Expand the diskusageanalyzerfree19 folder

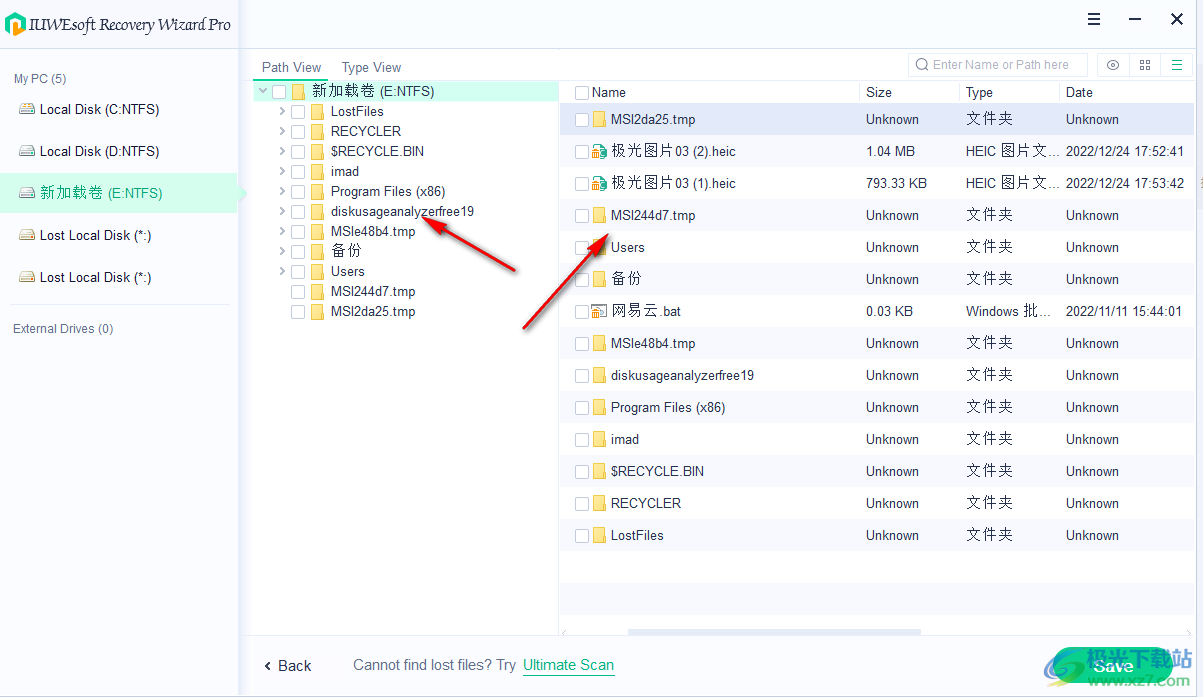[282, 211]
